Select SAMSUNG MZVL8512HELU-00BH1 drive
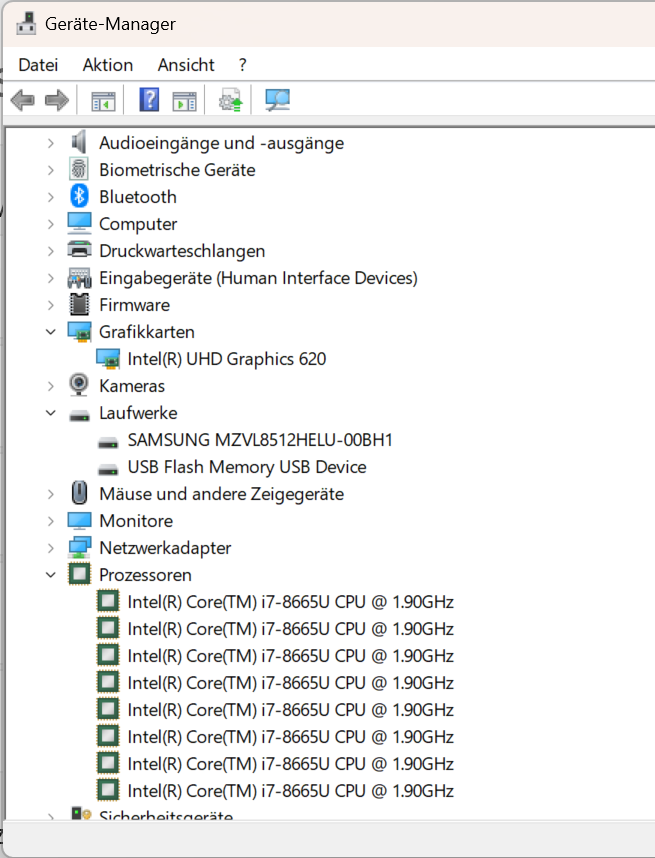 coord(260,440)
